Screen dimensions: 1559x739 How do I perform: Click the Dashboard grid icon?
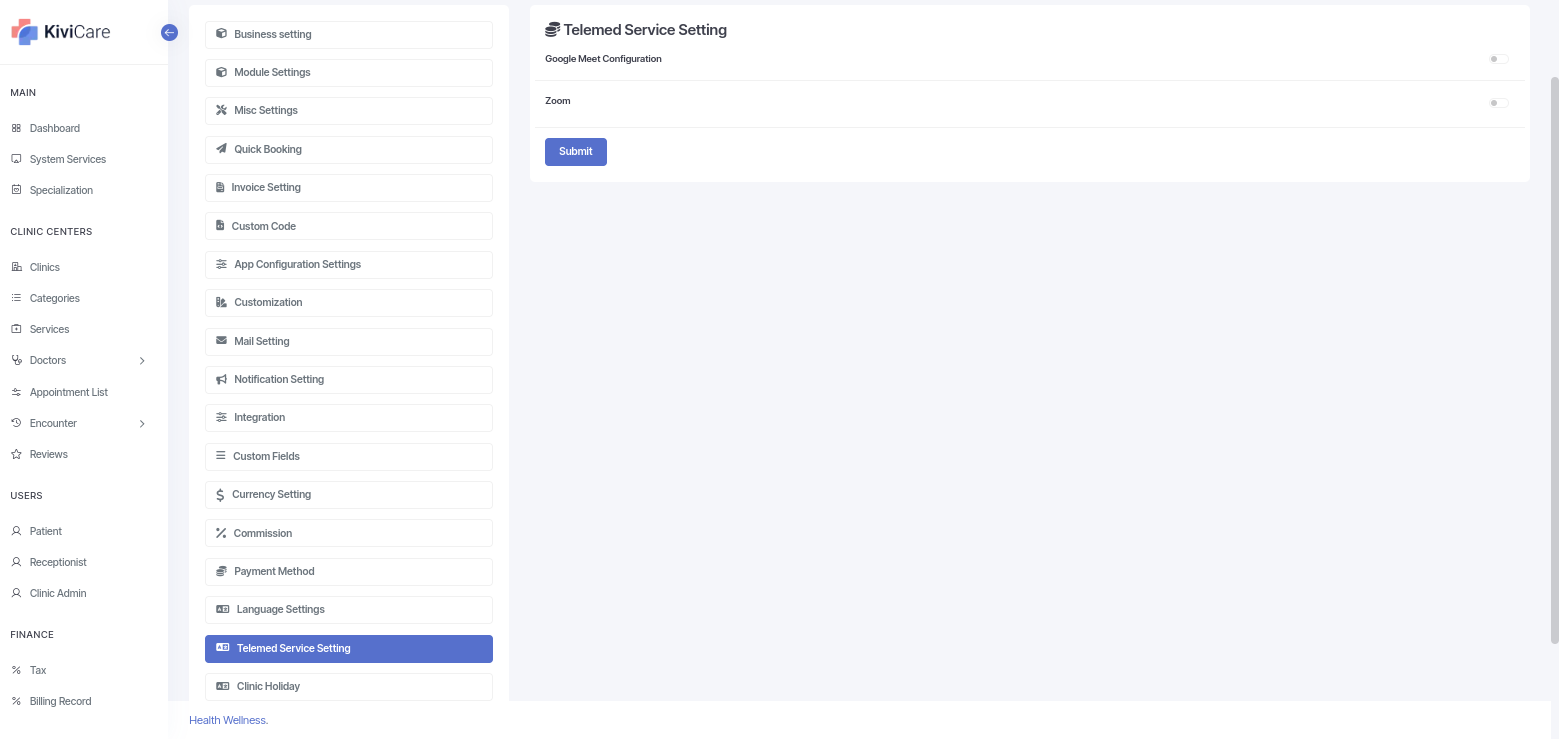16,128
